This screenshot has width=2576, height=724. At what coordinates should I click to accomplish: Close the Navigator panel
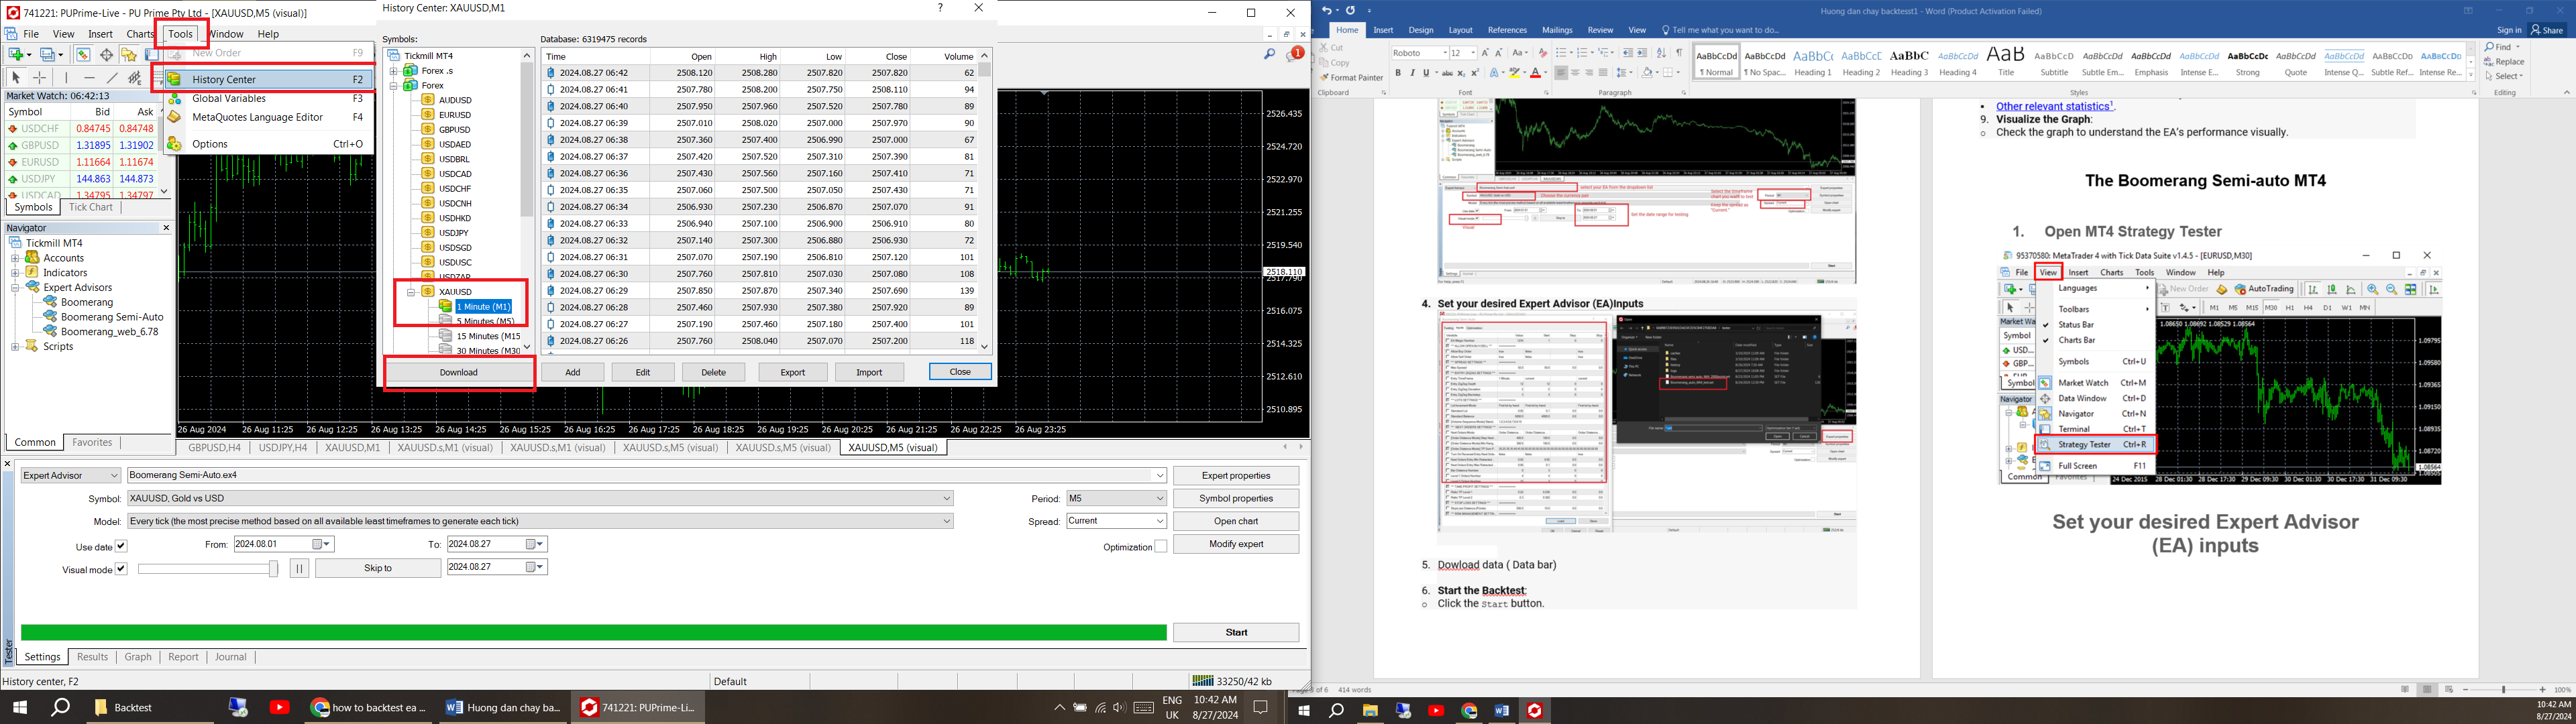166,228
